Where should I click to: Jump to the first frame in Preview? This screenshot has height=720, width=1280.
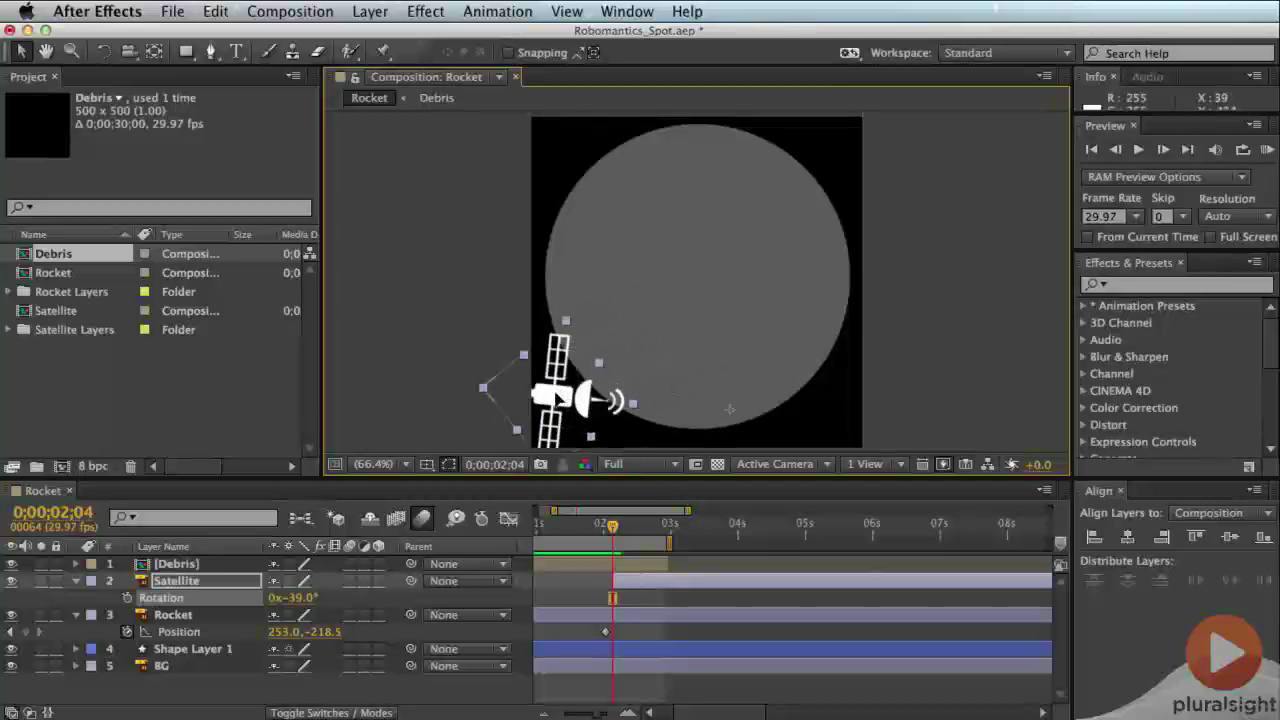coord(1091,150)
